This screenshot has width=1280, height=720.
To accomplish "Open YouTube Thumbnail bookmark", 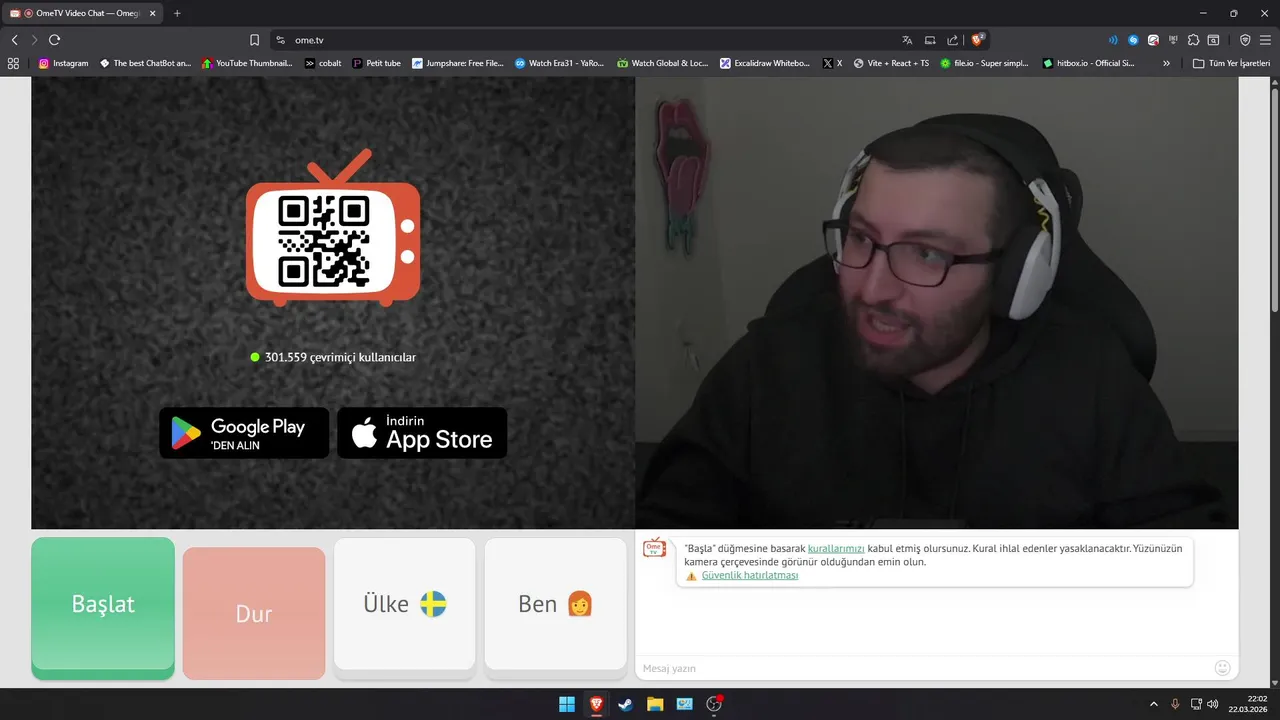I will 247,63.
